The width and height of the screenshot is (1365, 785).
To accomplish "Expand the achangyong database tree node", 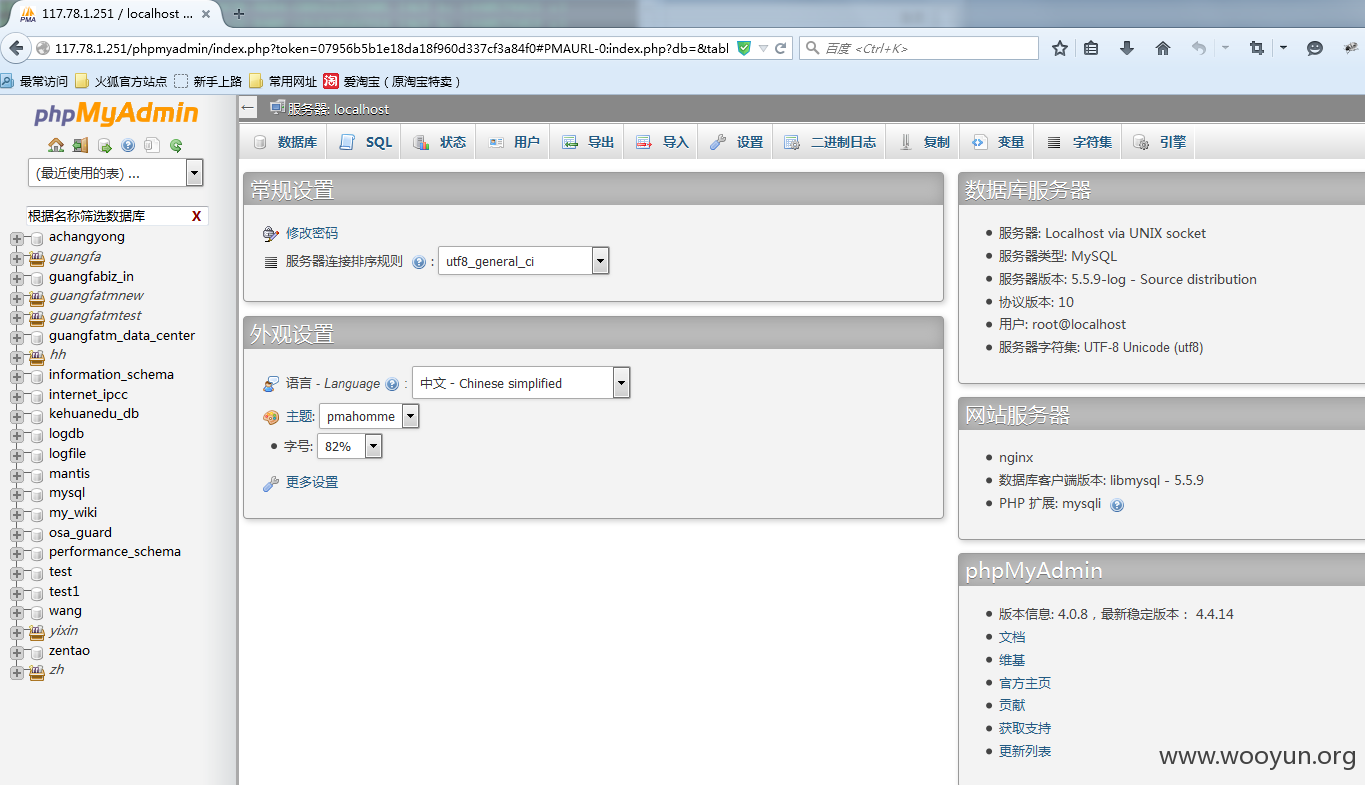I will pyautogui.click(x=16, y=238).
